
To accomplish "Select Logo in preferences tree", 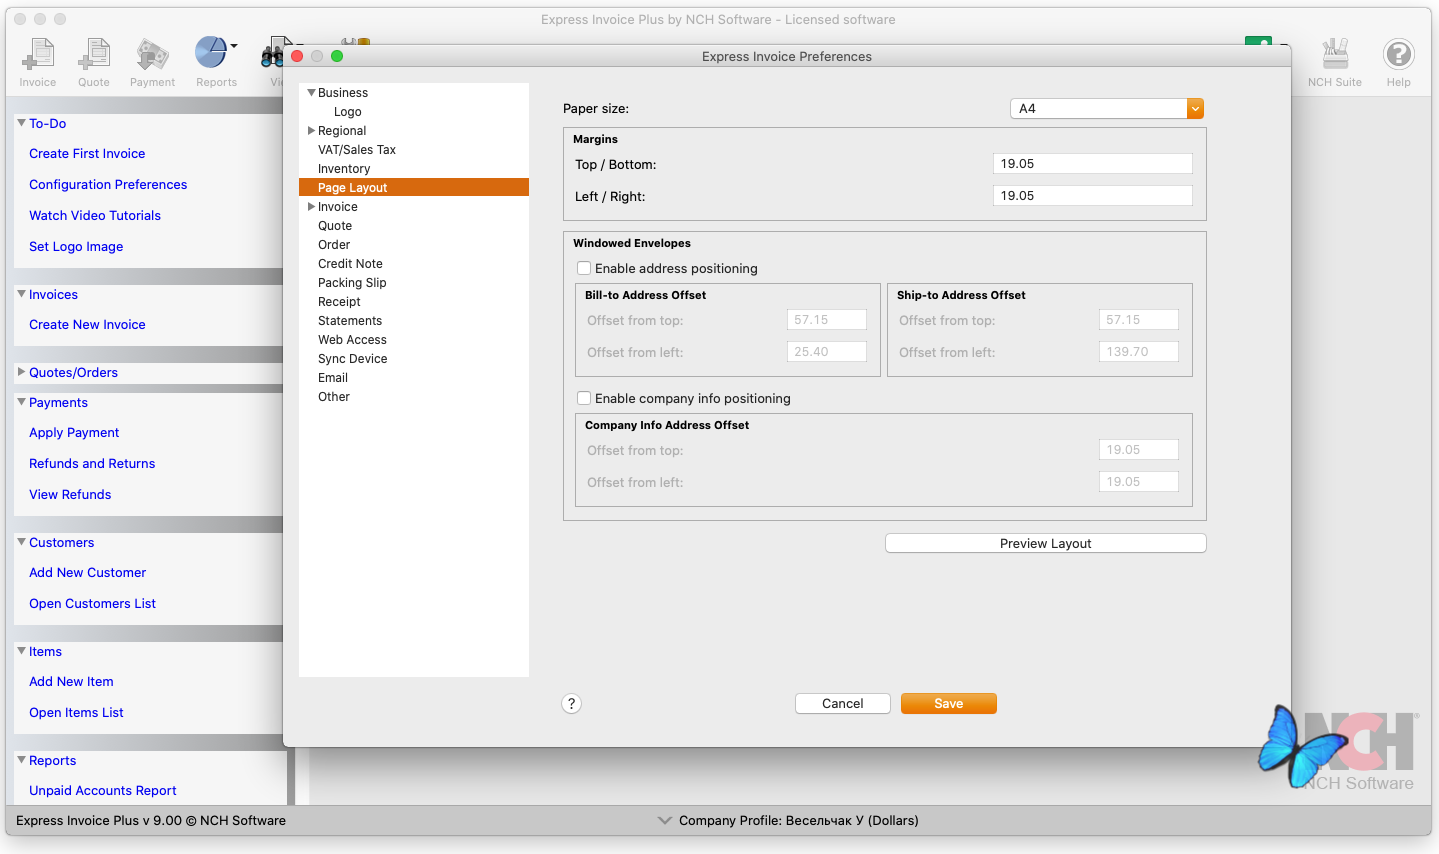I will (348, 112).
